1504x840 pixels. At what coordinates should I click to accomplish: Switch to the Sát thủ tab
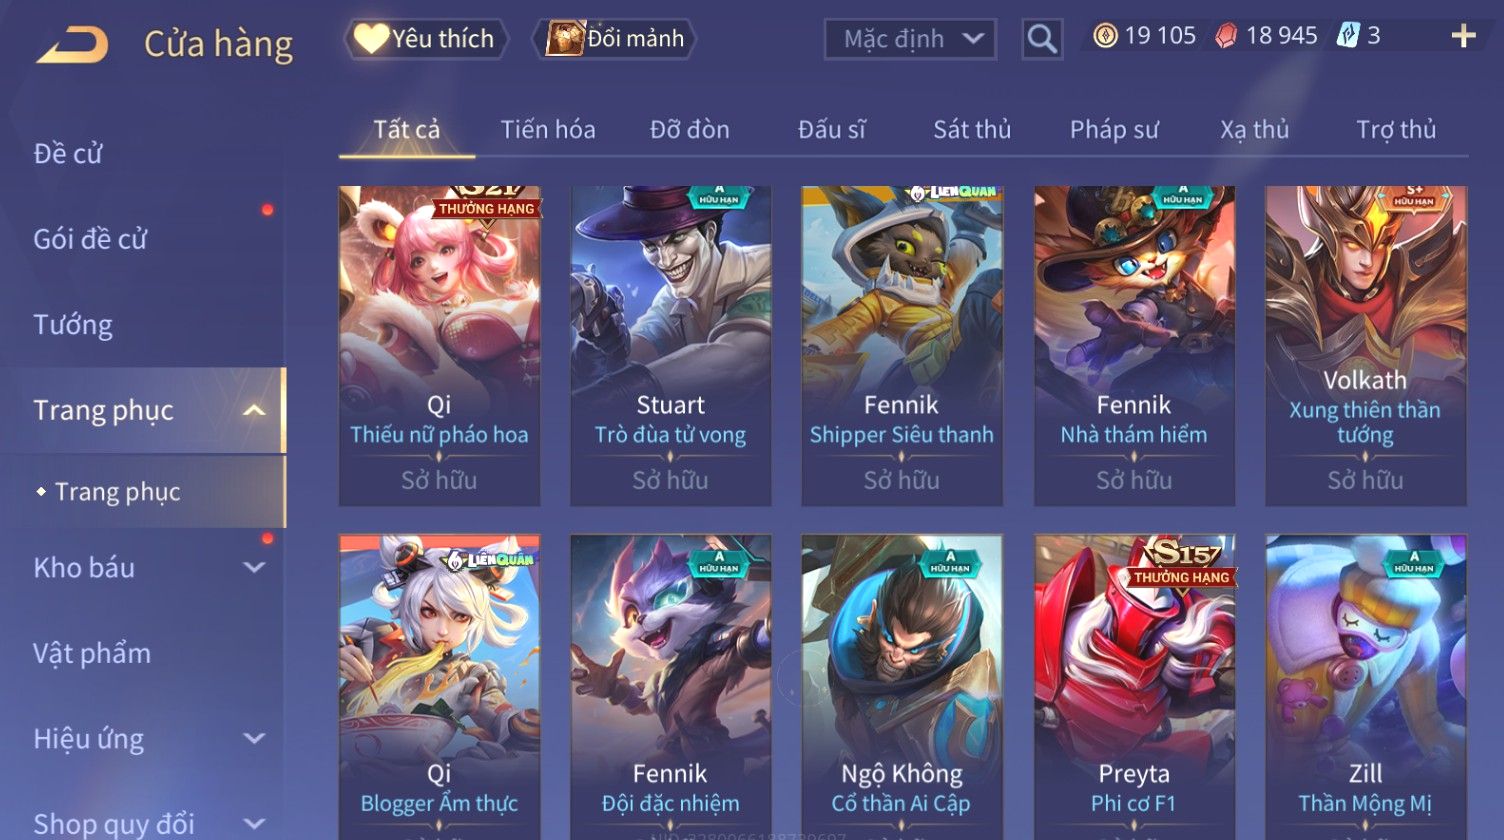(x=972, y=130)
